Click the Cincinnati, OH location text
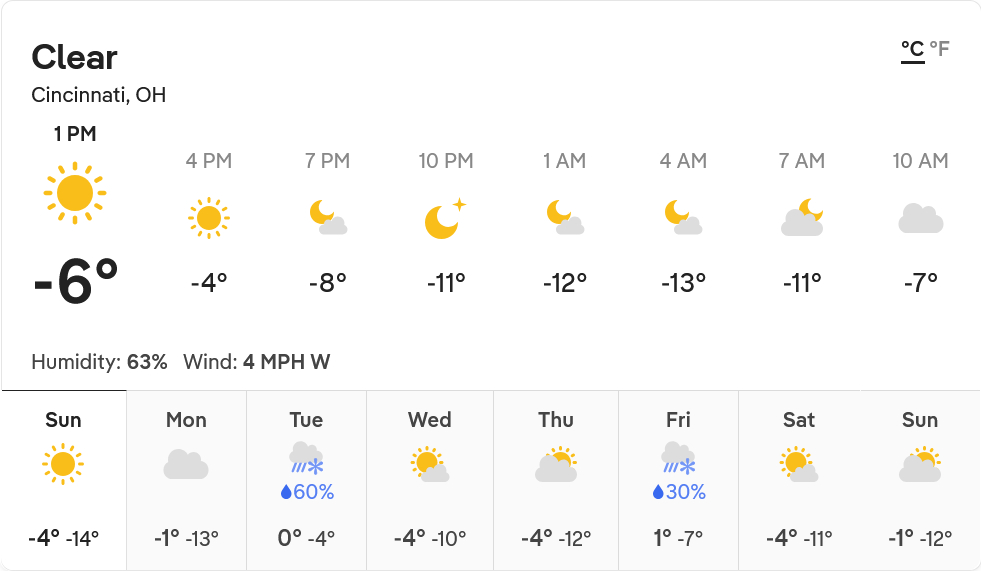Image resolution: width=981 pixels, height=571 pixels. click(99, 96)
